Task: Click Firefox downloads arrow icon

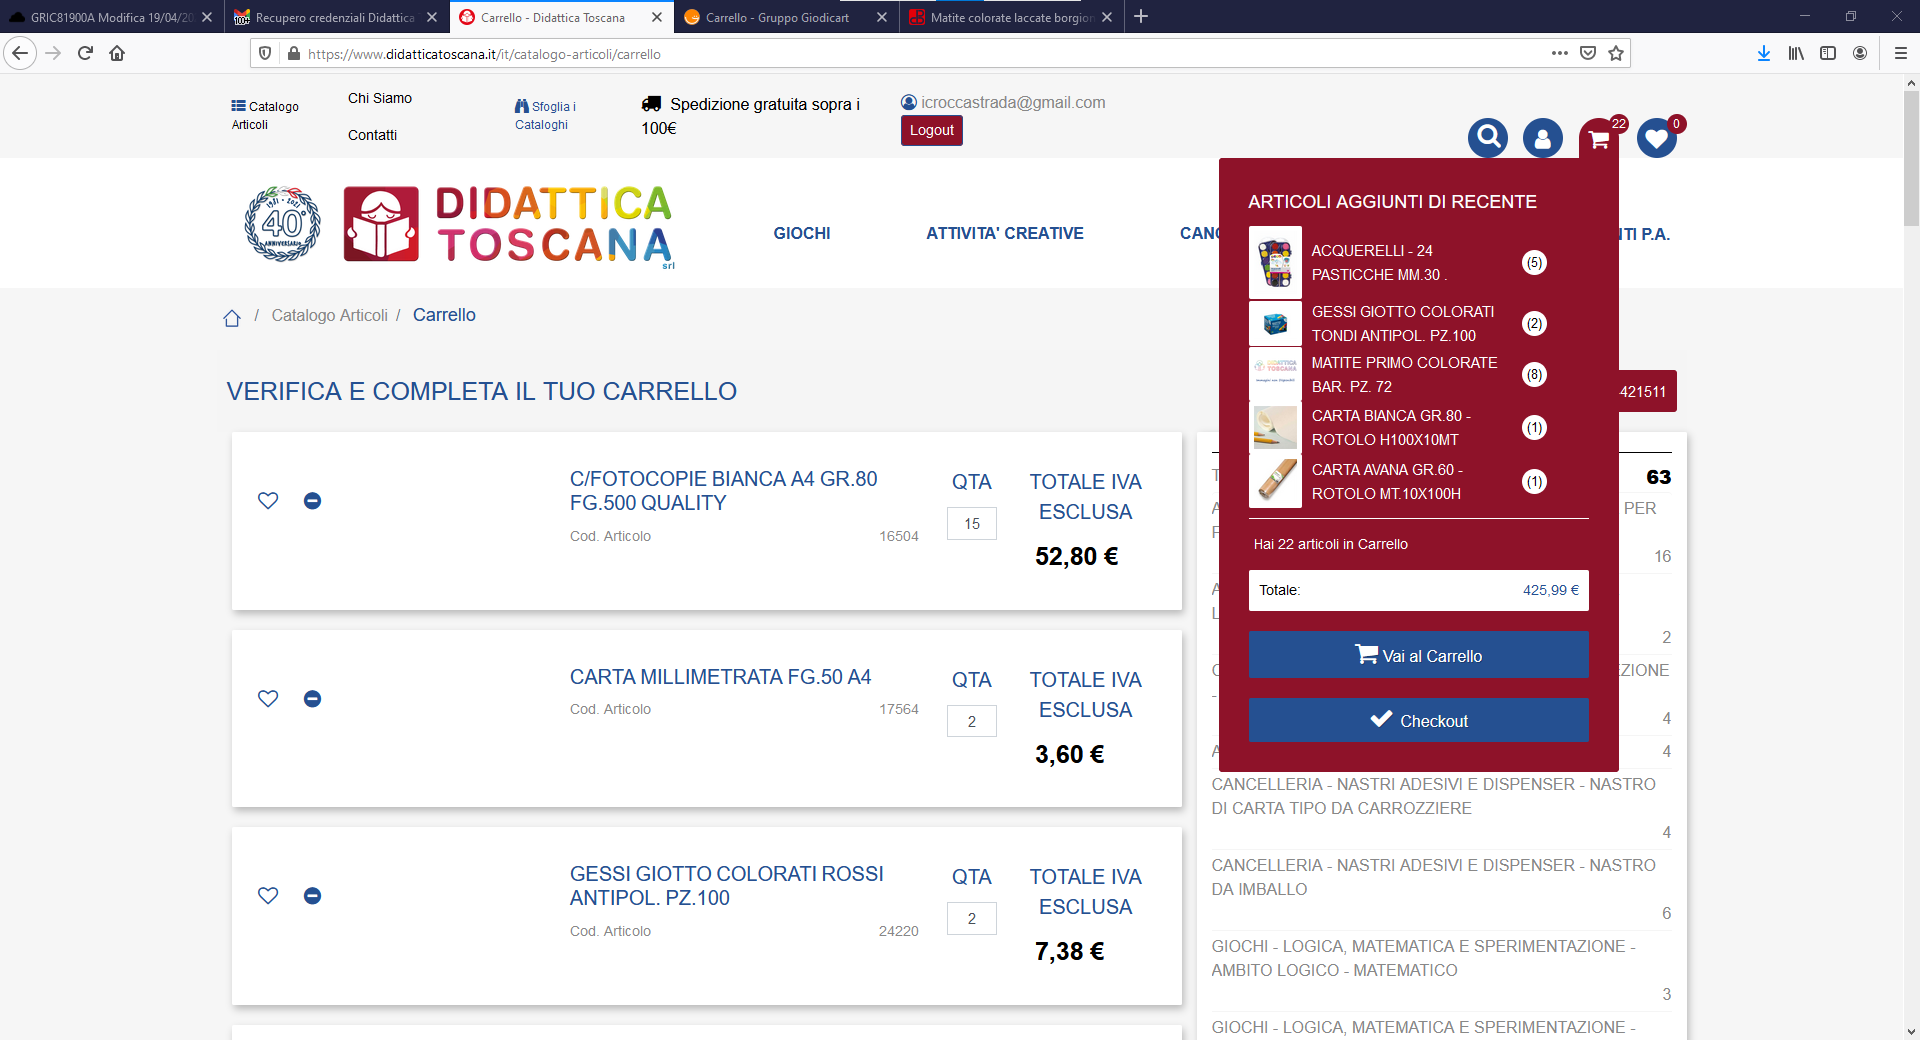Action: point(1763,54)
